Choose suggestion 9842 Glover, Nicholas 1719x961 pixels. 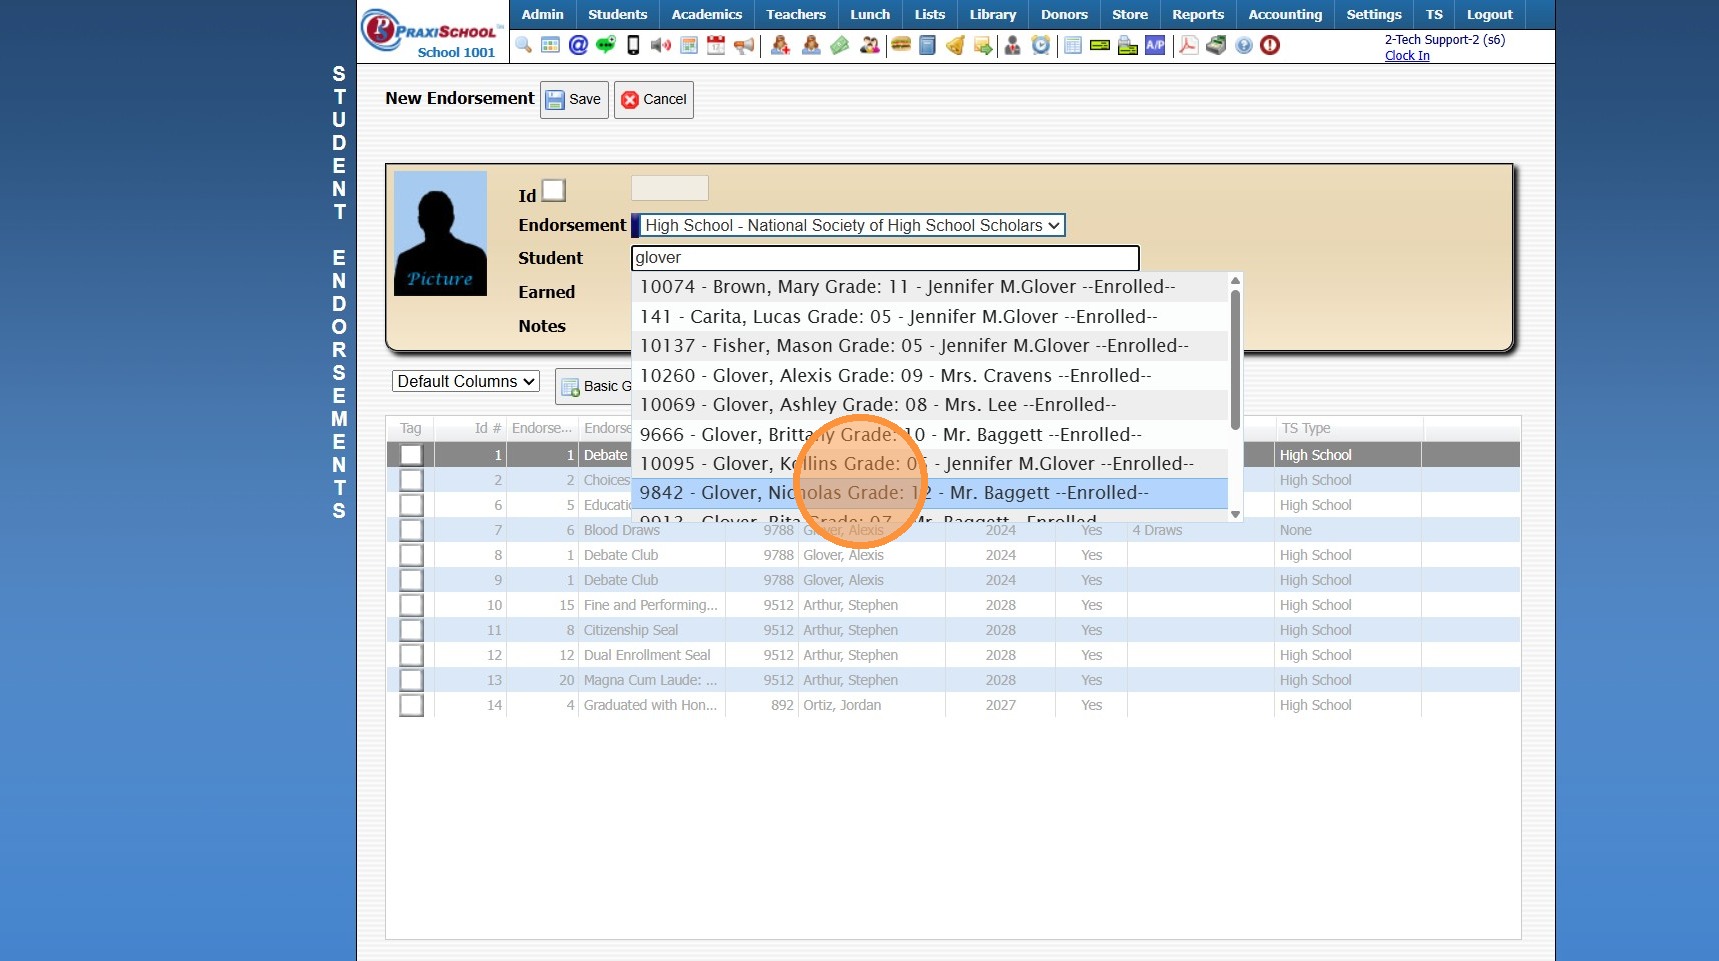point(930,493)
